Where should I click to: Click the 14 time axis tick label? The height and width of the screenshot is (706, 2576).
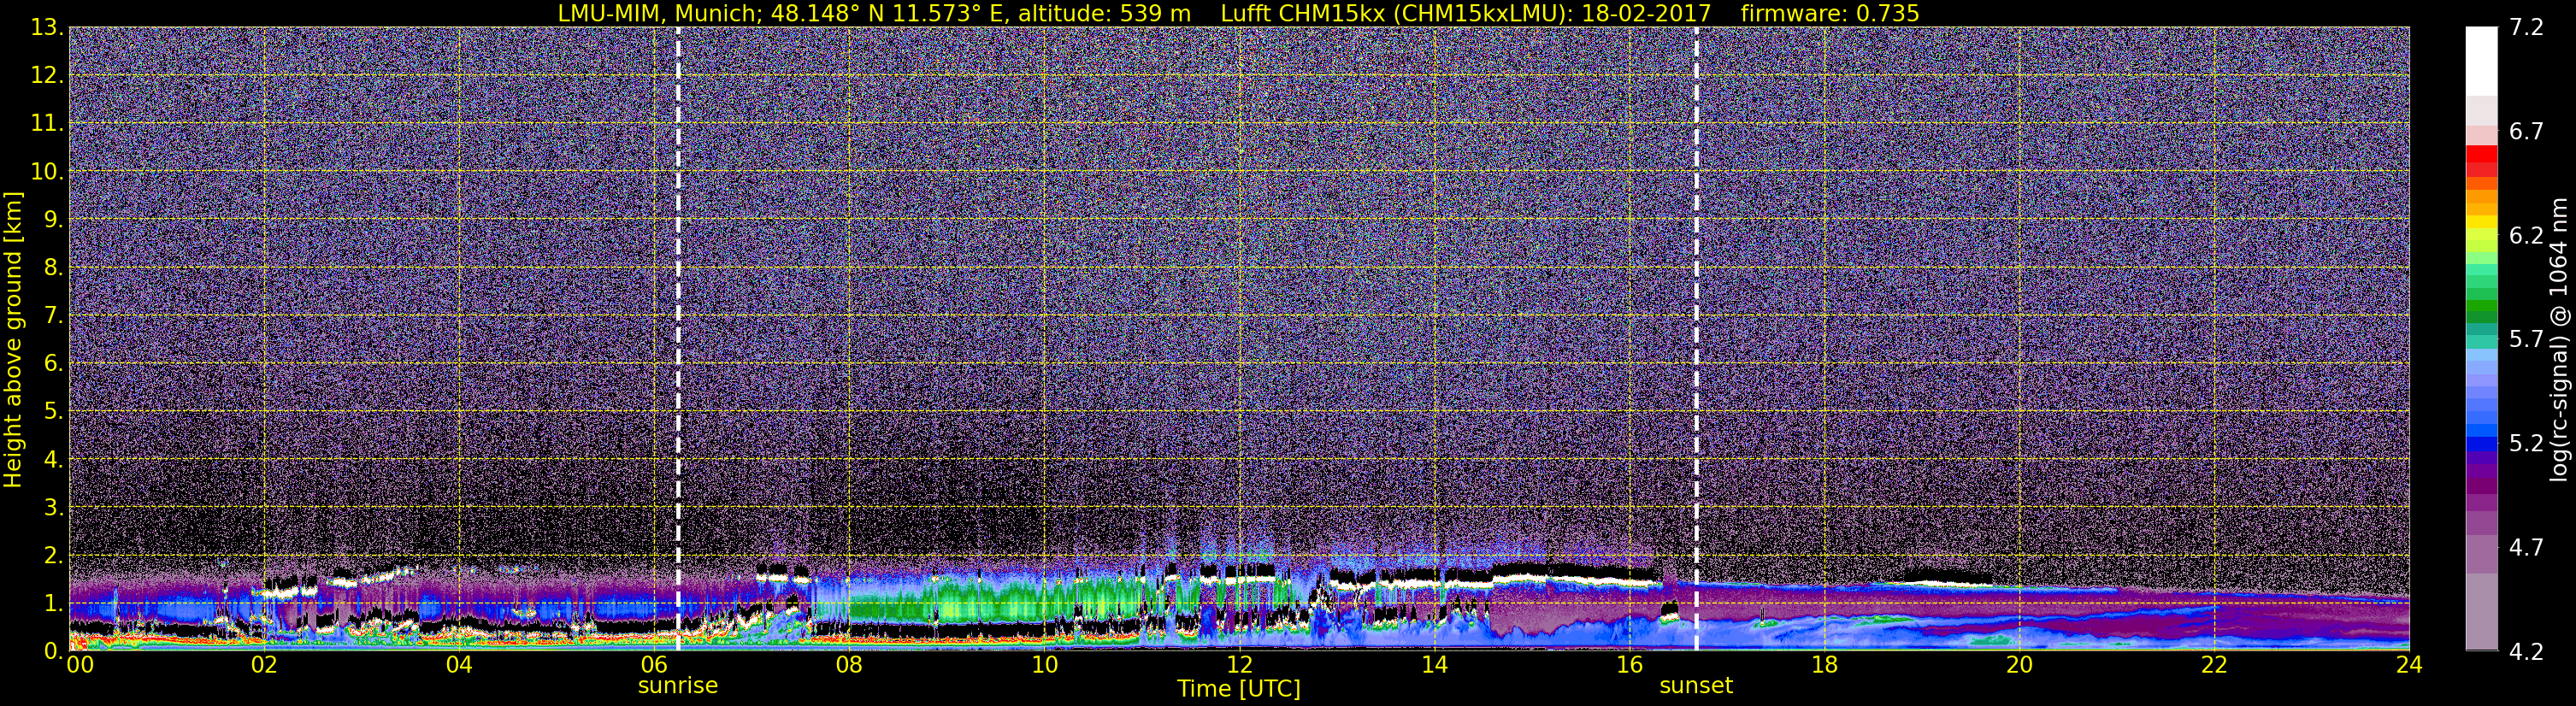click(1434, 665)
